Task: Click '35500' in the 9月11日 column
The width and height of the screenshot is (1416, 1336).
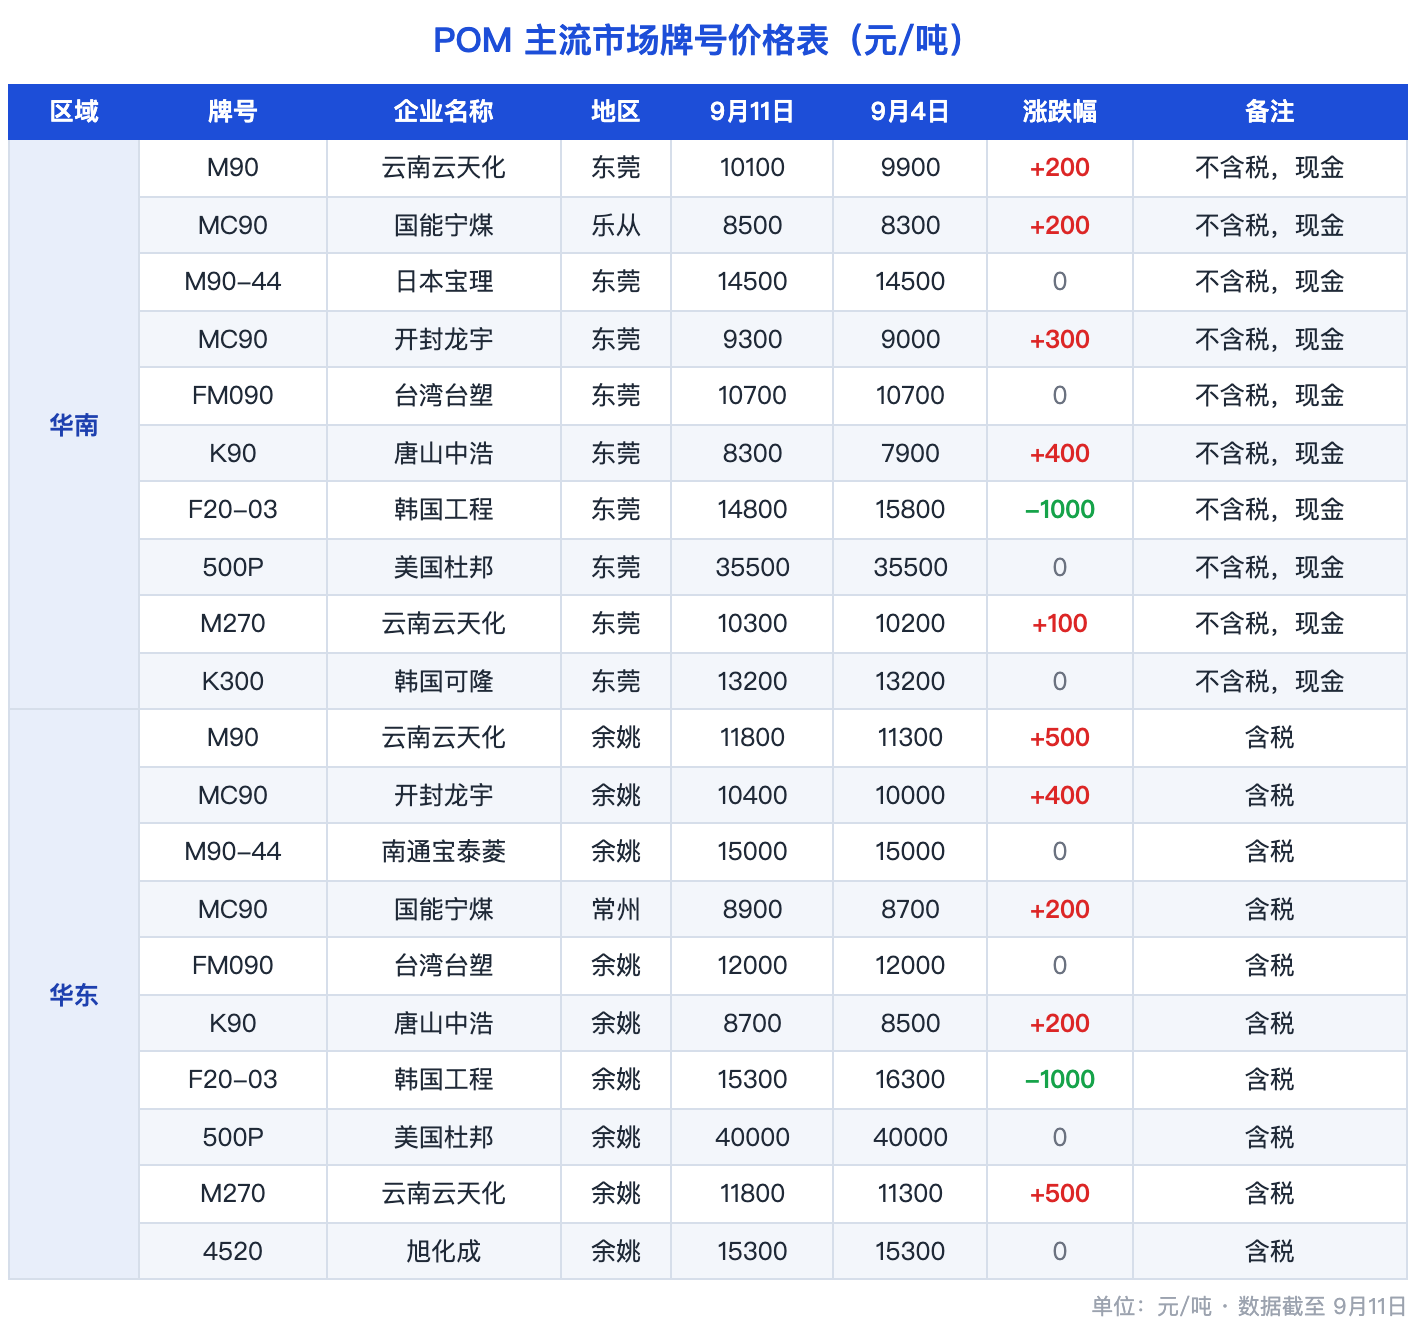Action: [x=752, y=567]
